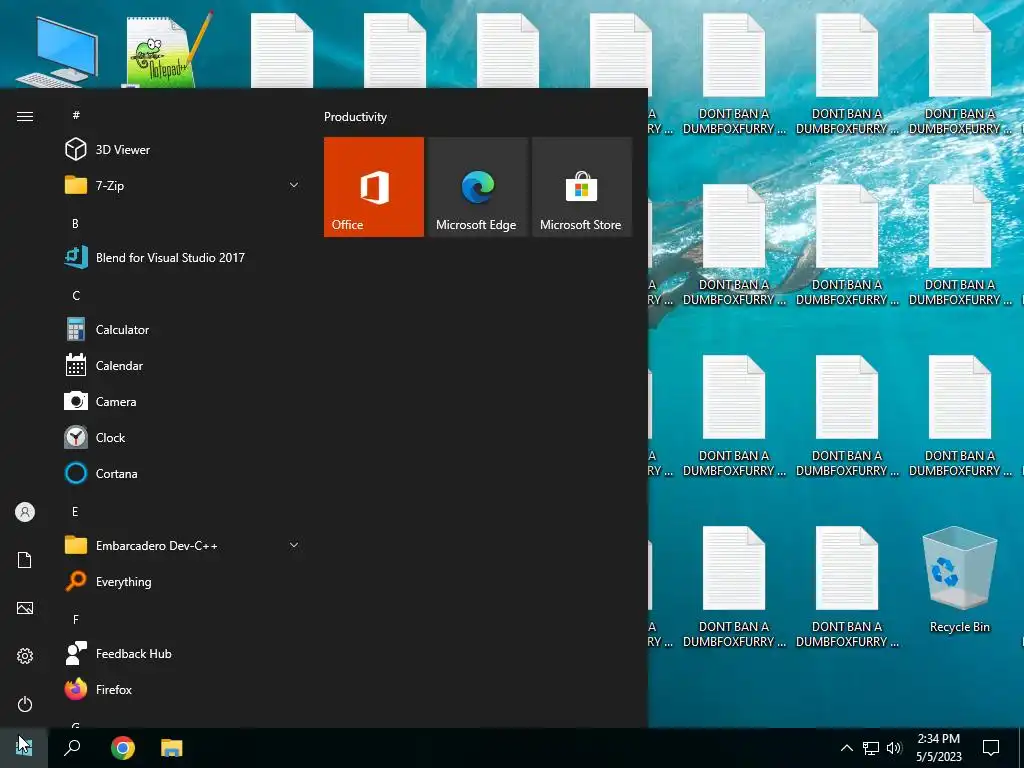Screen dimensions: 1024x768
Task: Click the Power button in Start
Action: click(x=25, y=704)
